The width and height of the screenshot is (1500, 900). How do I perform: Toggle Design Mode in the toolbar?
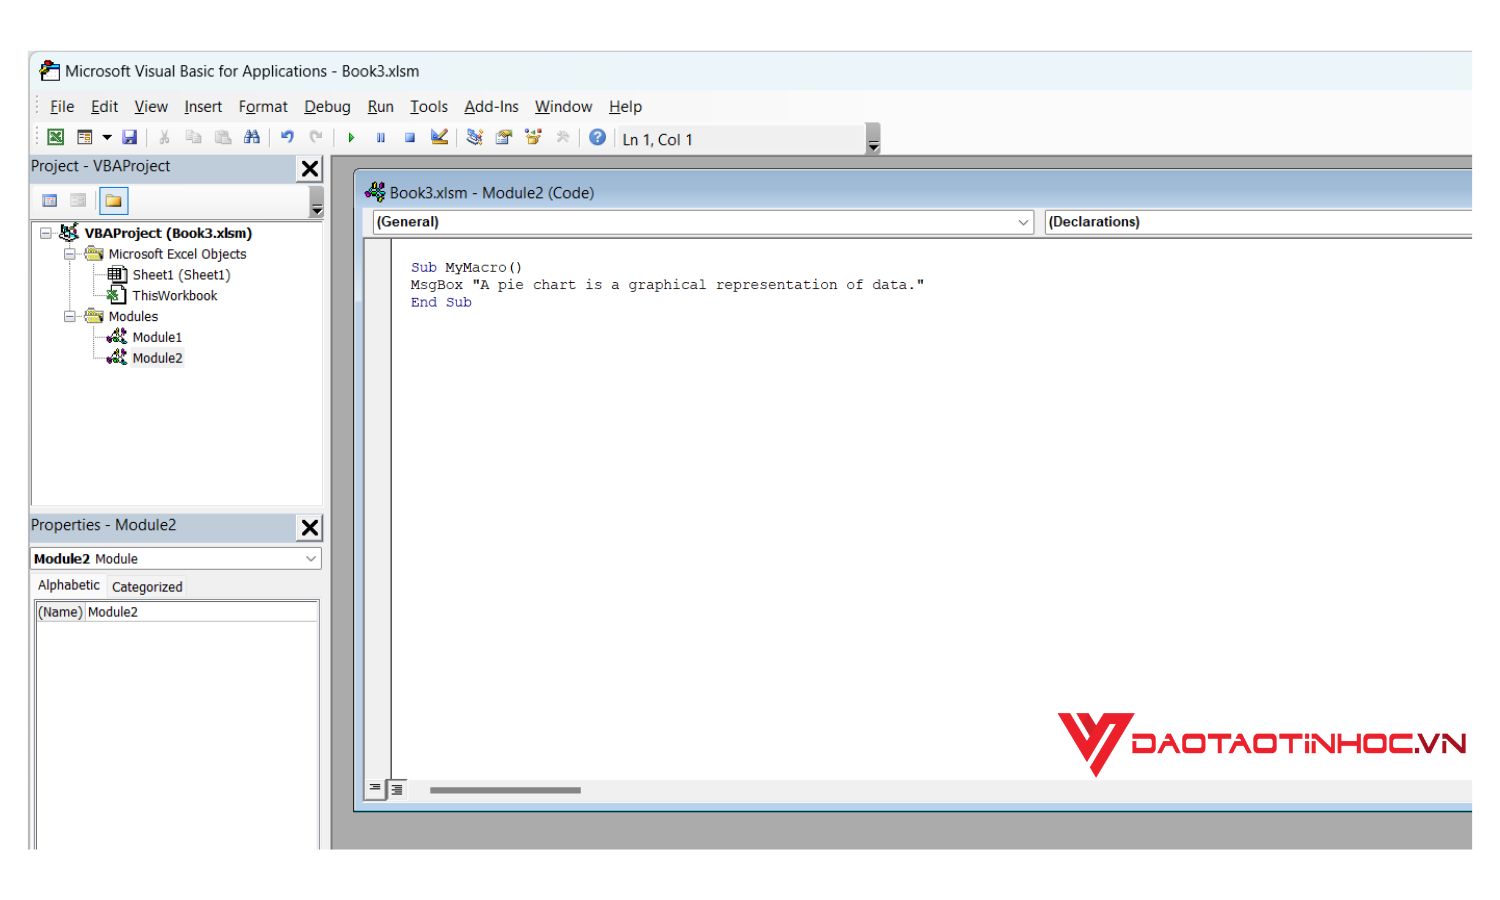pos(439,137)
